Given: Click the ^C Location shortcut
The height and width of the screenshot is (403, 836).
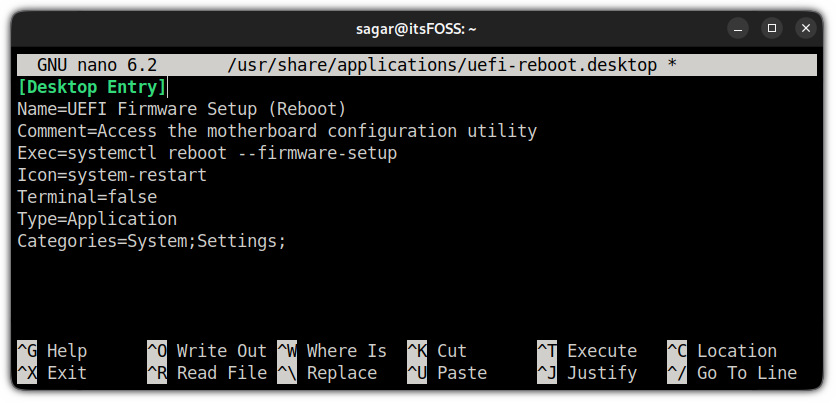Looking at the screenshot, I should point(721,351).
